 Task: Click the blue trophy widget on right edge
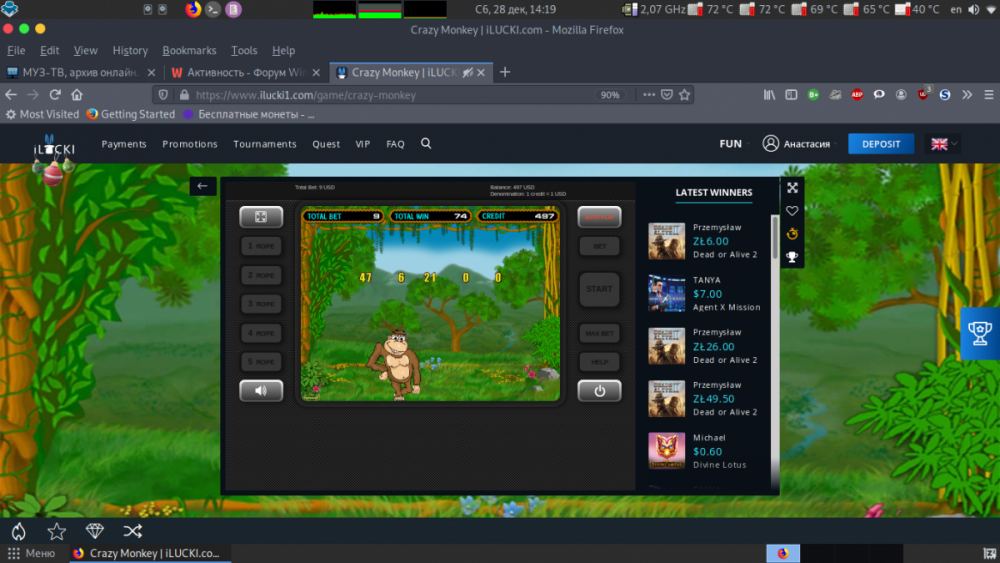pyautogui.click(x=980, y=333)
